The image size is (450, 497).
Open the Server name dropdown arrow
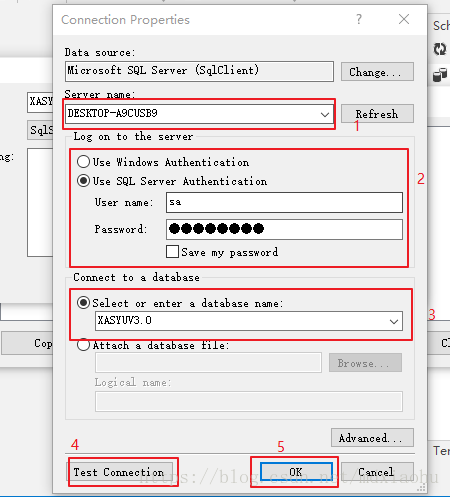[x=325, y=114]
